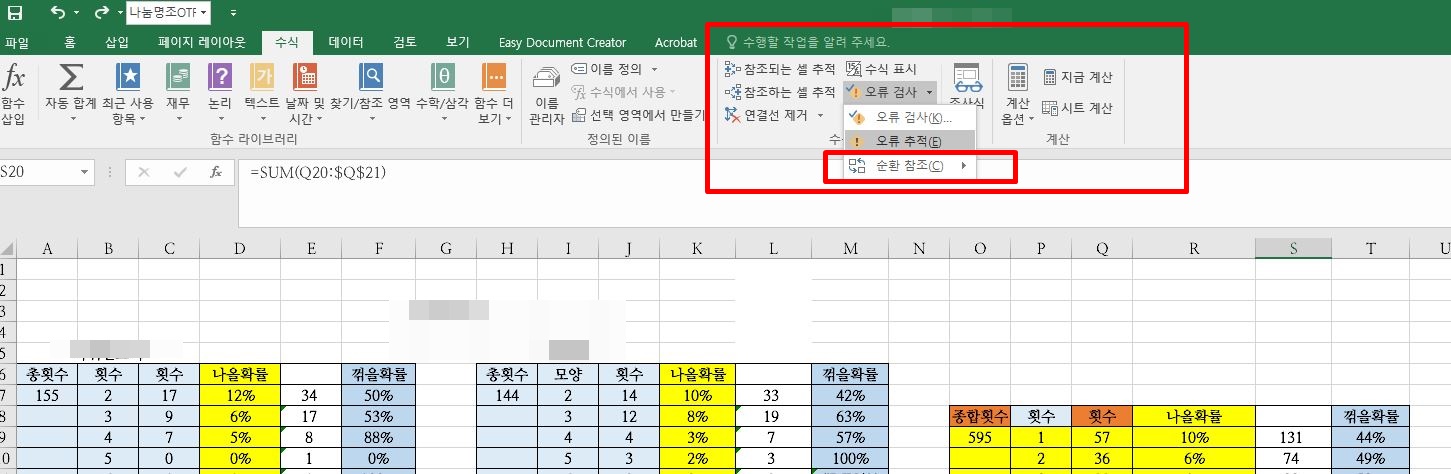Click the Undo arrow icon
Viewport: 1451px width, 474px height.
pyautogui.click(x=57, y=13)
